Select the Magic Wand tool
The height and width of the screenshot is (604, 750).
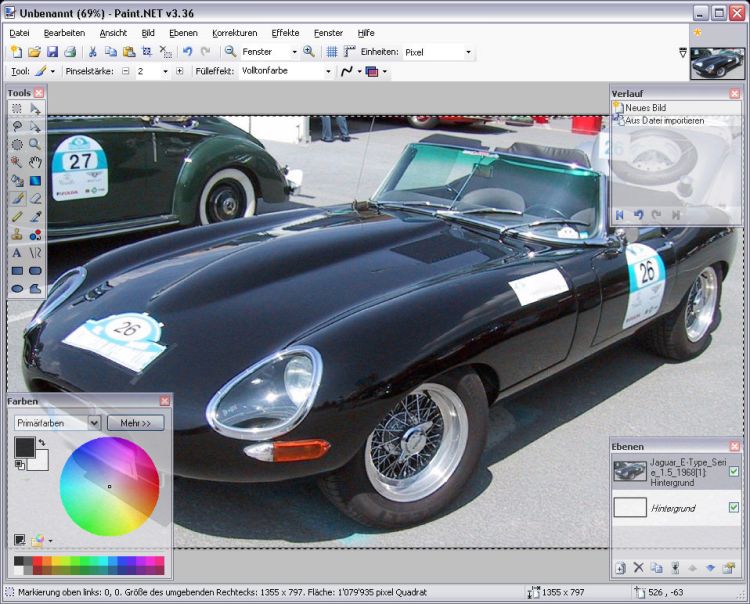17,162
